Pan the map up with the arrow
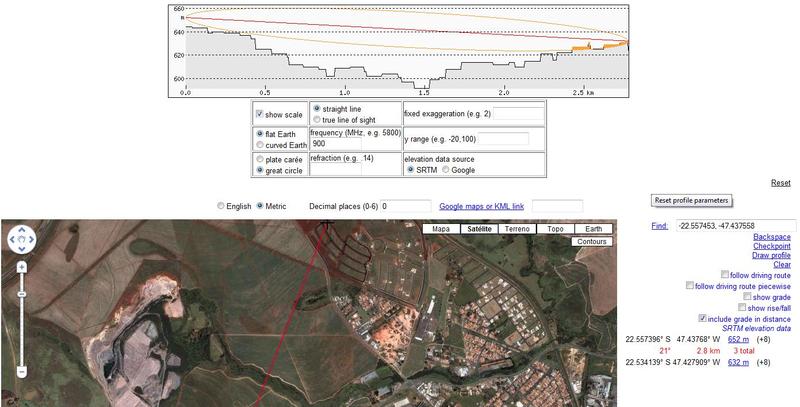The height and width of the screenshot is (407, 800). 22,229
